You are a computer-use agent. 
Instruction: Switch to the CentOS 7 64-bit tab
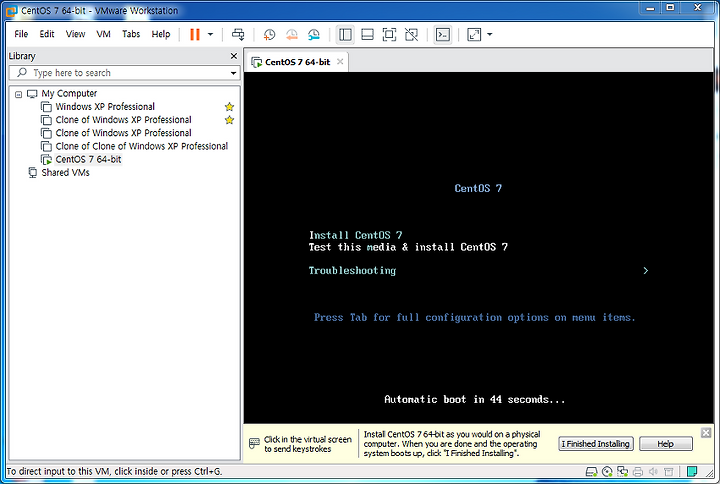(297, 62)
